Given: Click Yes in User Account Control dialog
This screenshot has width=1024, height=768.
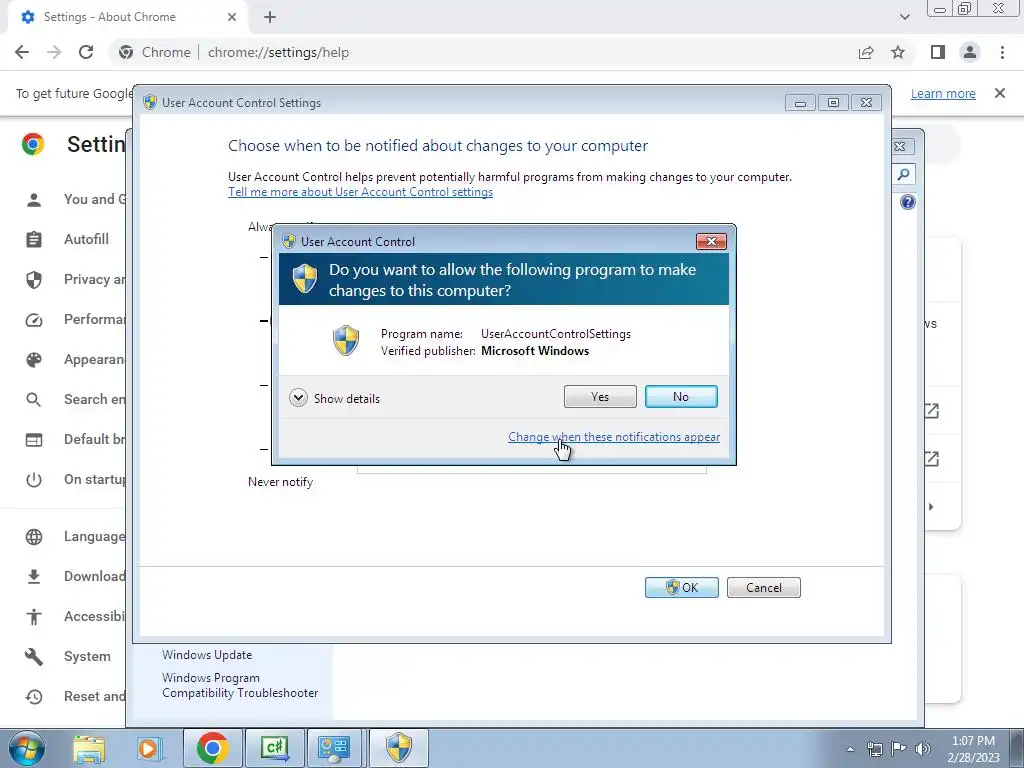Looking at the screenshot, I should pos(600,396).
